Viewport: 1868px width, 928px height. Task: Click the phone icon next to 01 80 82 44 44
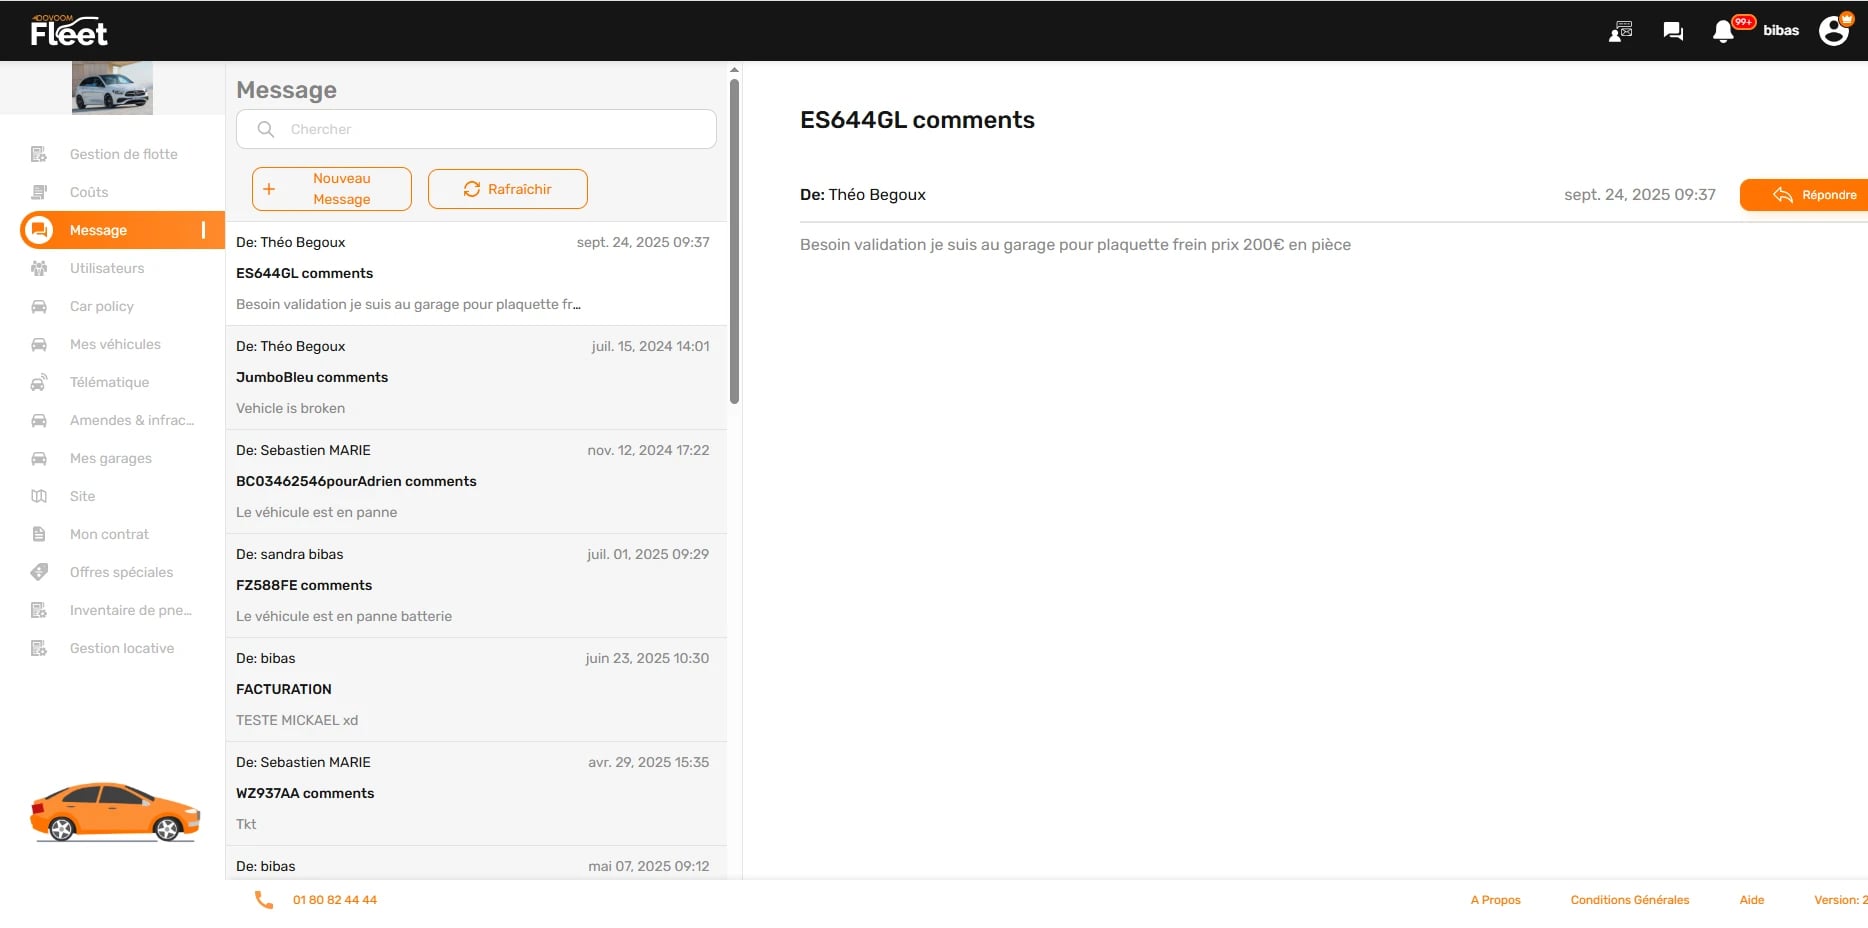[263, 899]
